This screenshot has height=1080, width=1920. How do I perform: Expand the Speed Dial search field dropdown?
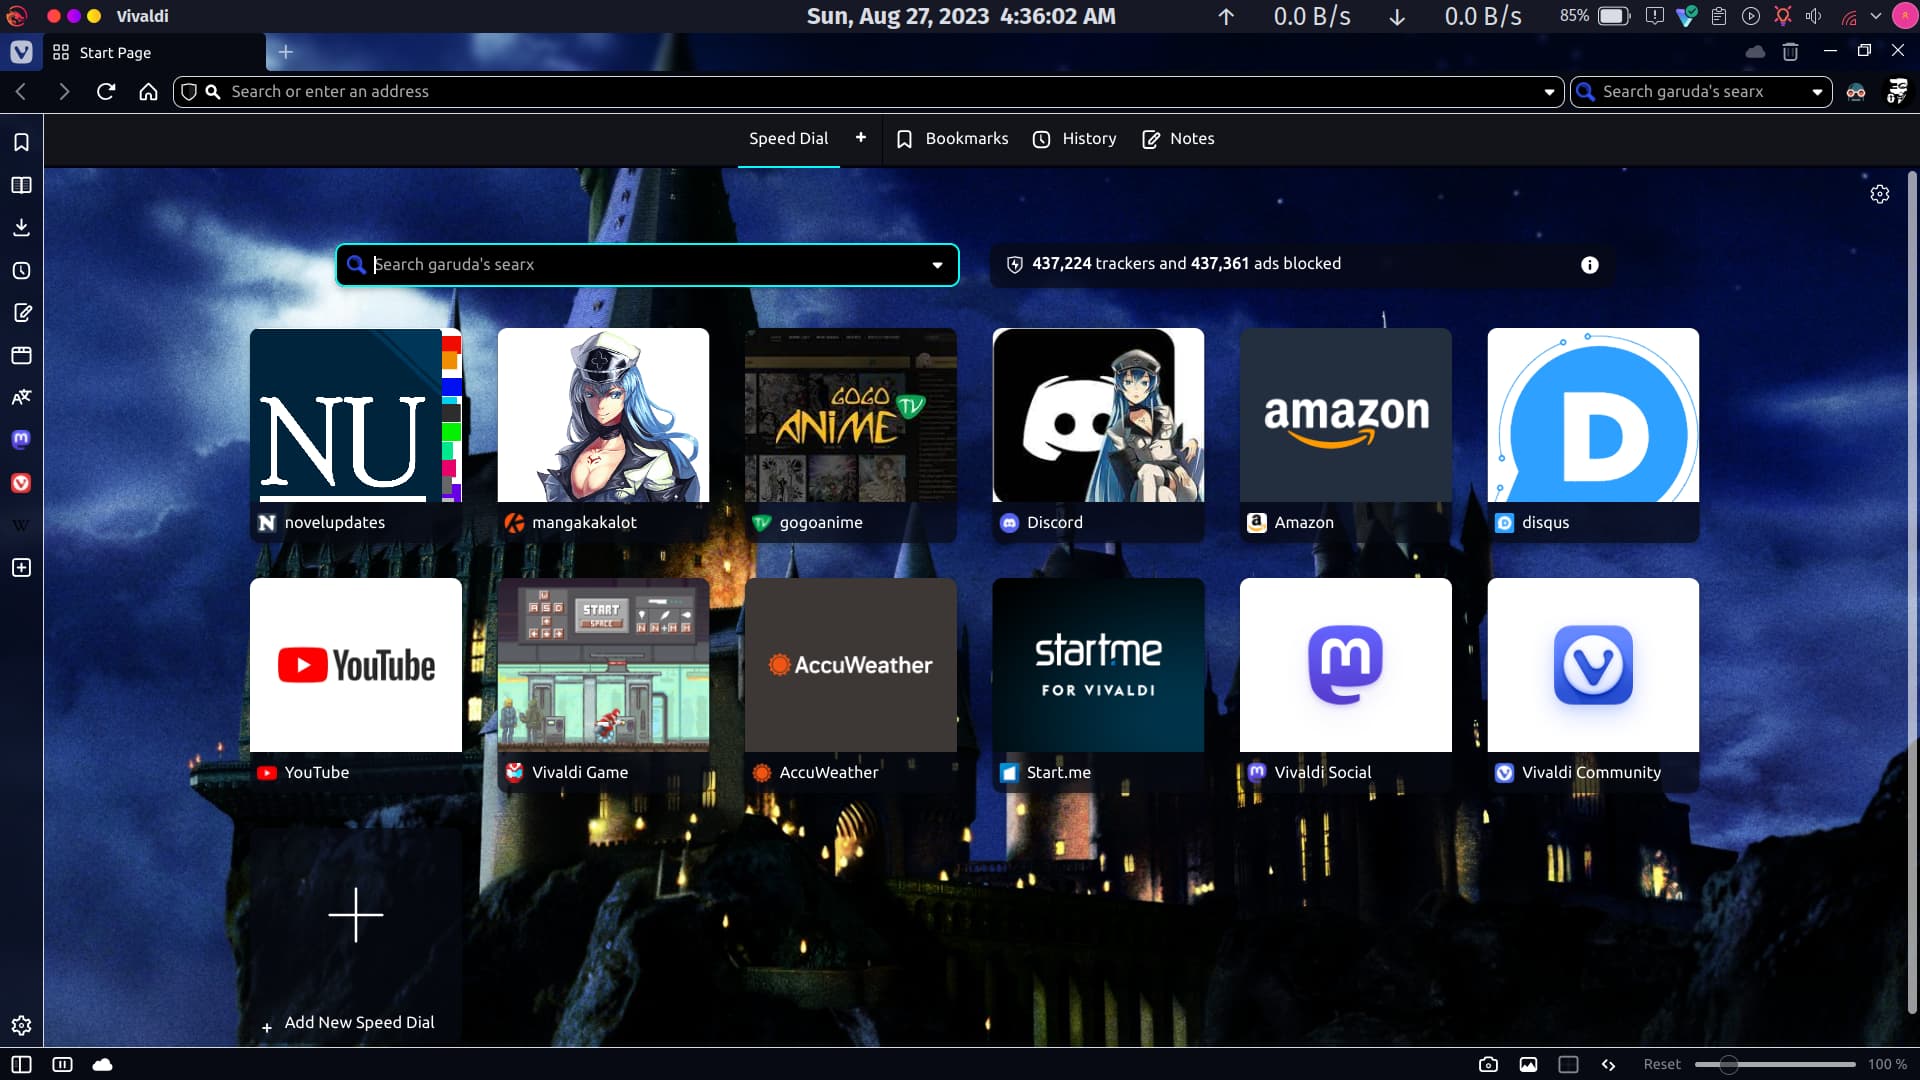click(937, 265)
